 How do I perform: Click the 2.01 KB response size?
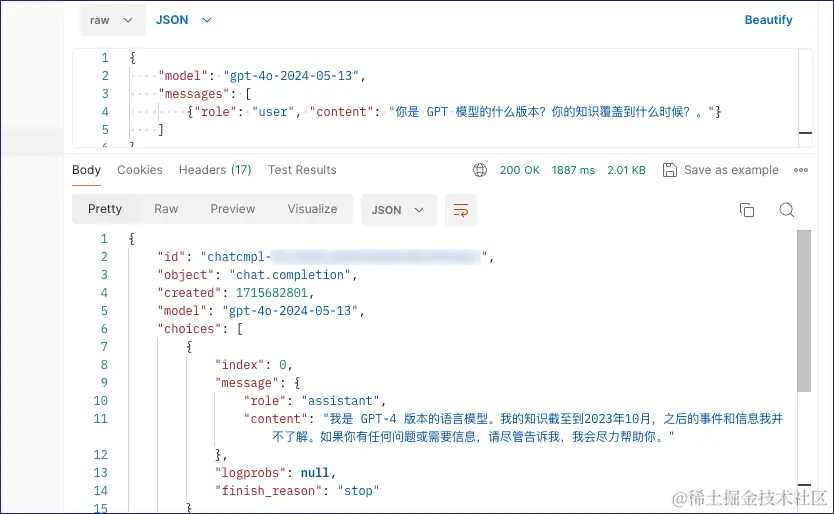(x=626, y=170)
